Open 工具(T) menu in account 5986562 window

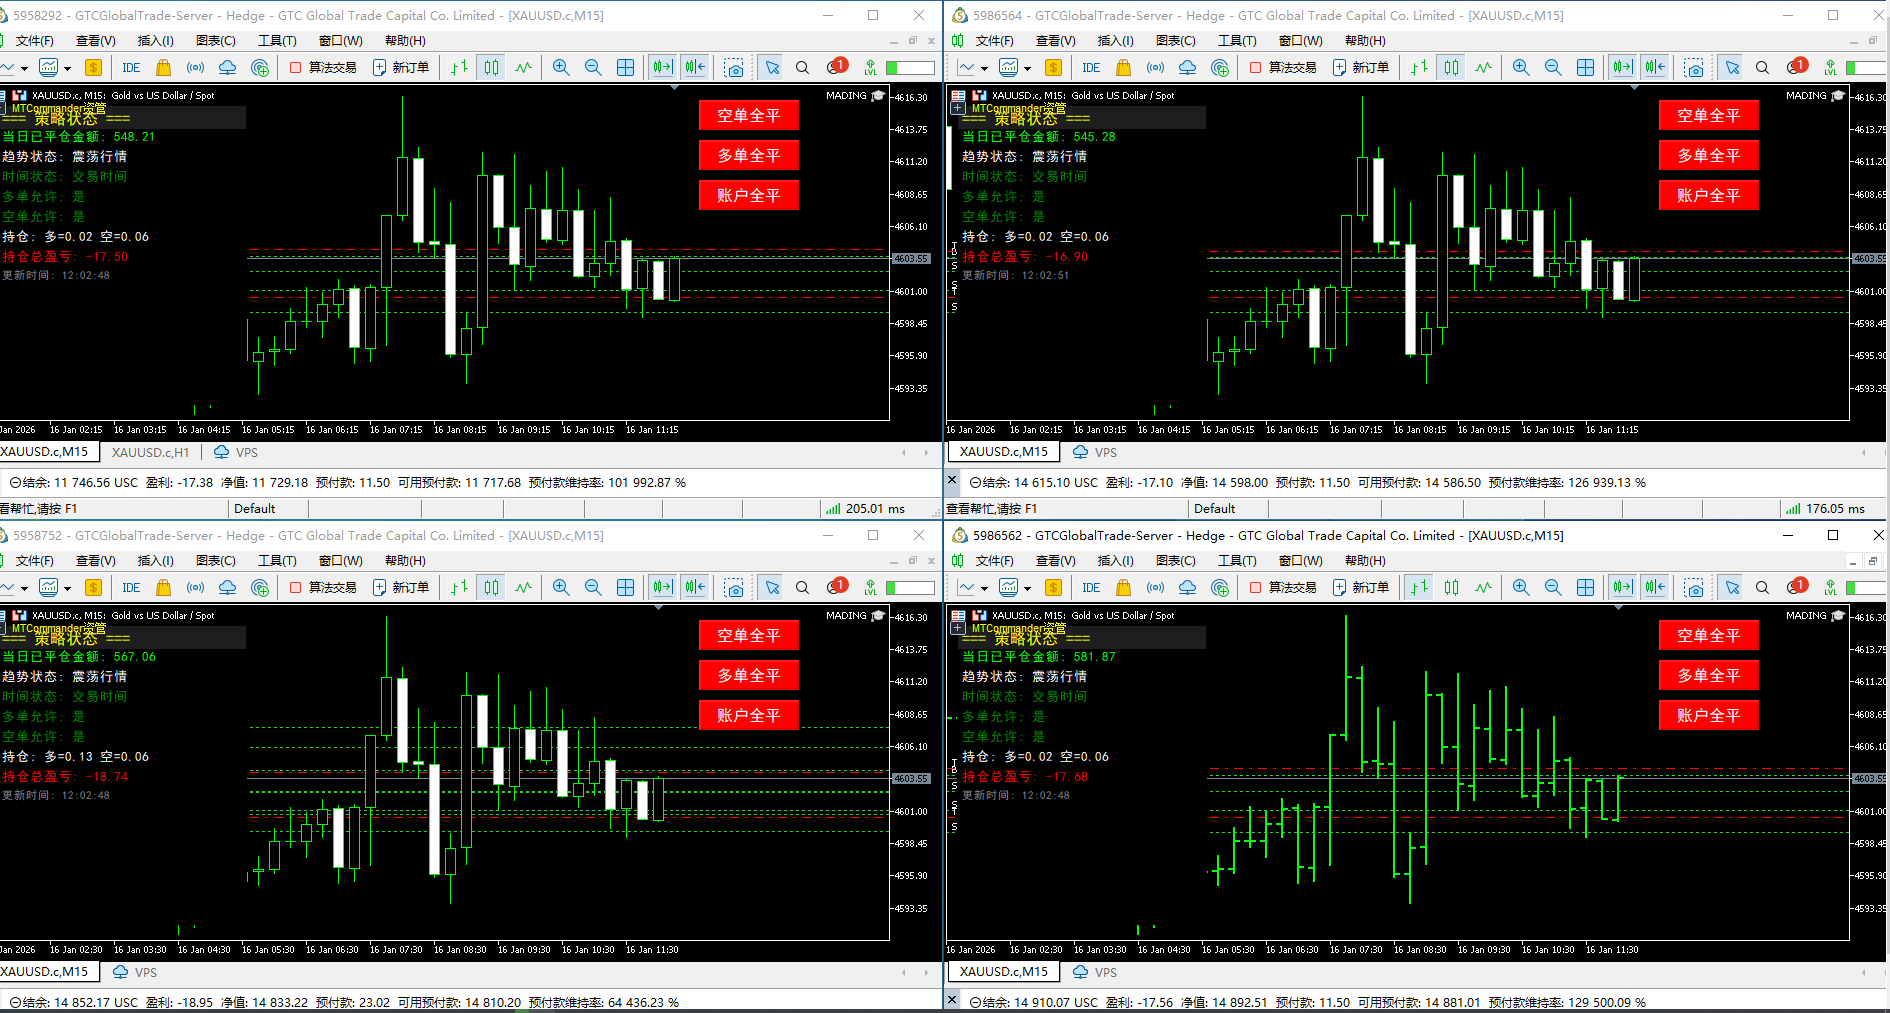point(1237,561)
